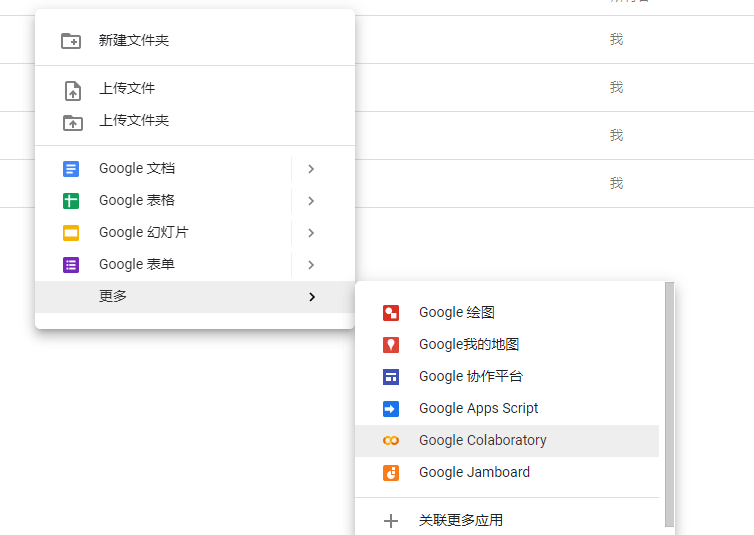Select Google Colaboratory entry
Viewport: 754px width, 535px height.
507,441
